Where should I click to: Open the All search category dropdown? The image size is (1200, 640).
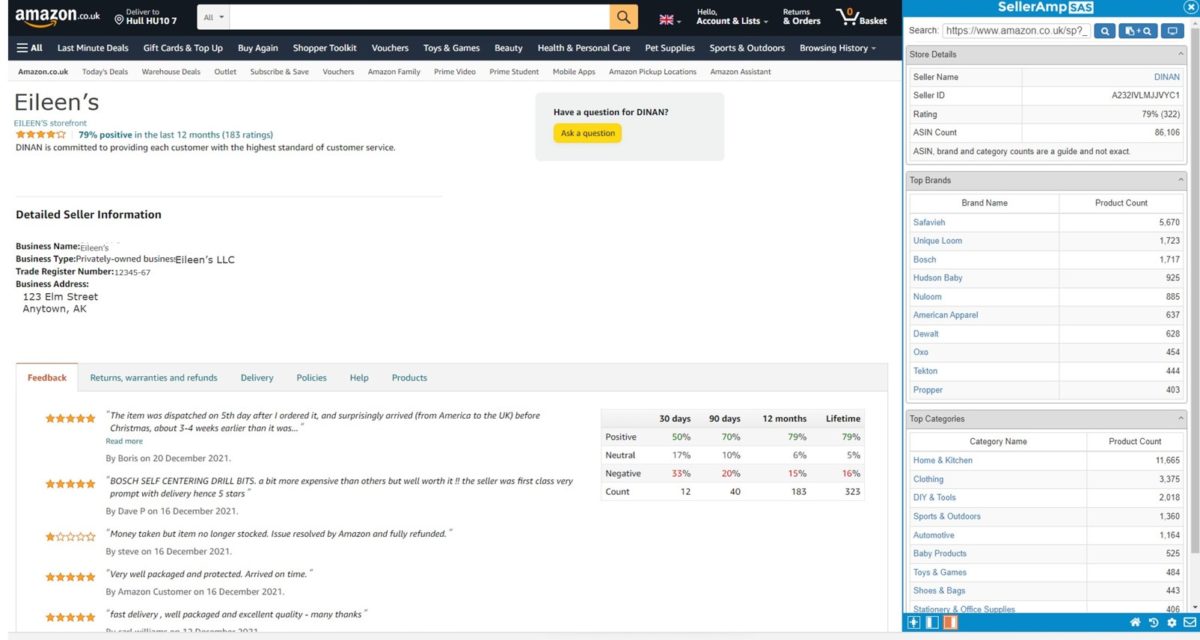click(x=210, y=16)
